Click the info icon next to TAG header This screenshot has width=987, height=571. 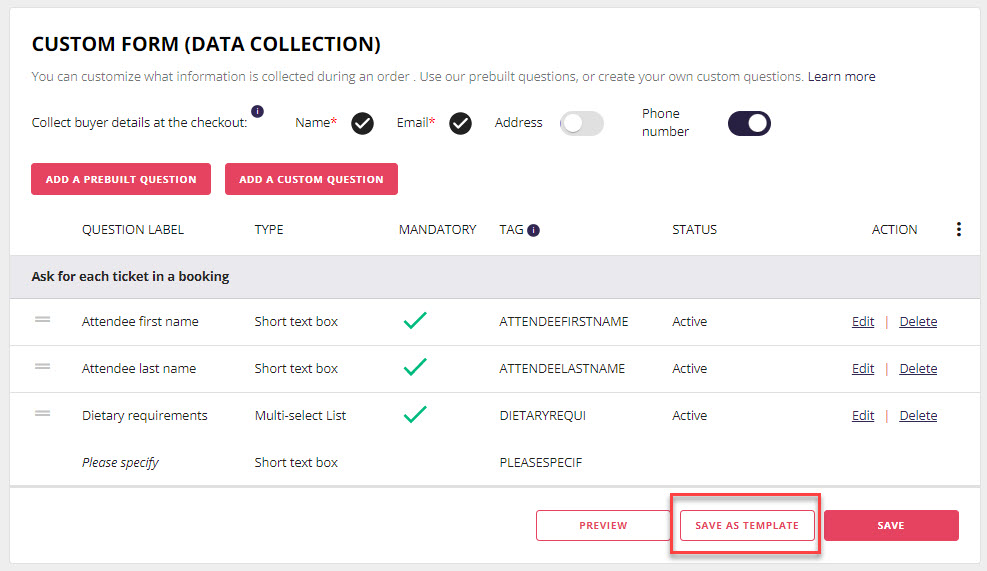tap(533, 230)
